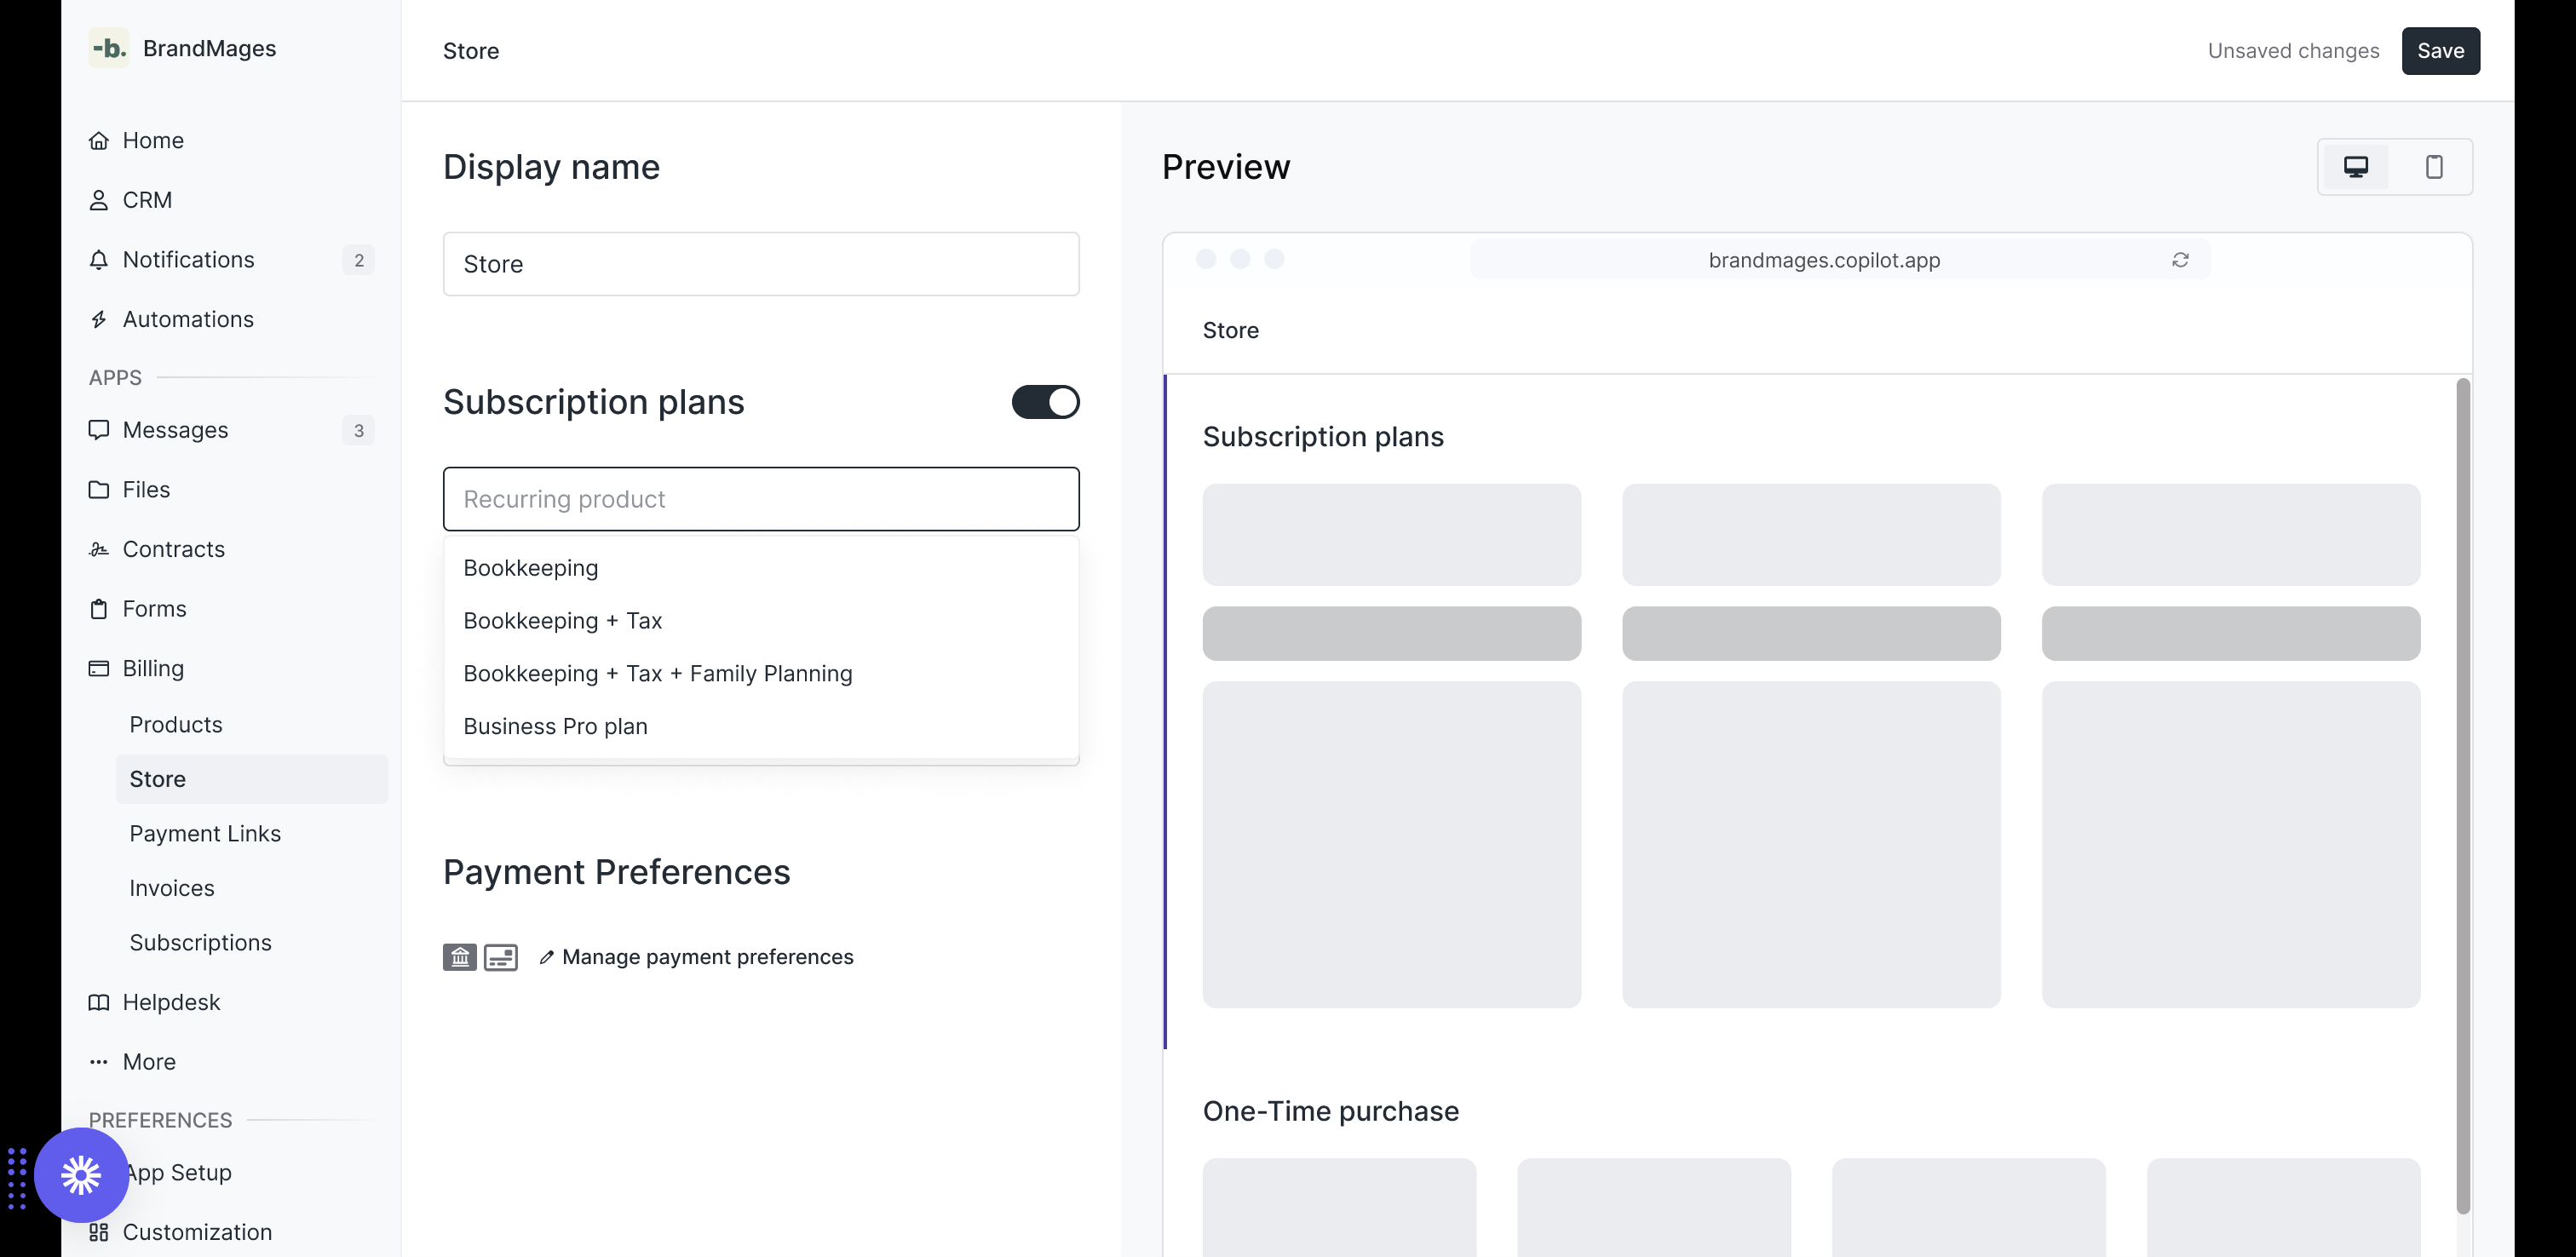Screen dimensions: 2576x1257
Task: Click One-Time purchase heading in preview
Action: (1330, 1111)
